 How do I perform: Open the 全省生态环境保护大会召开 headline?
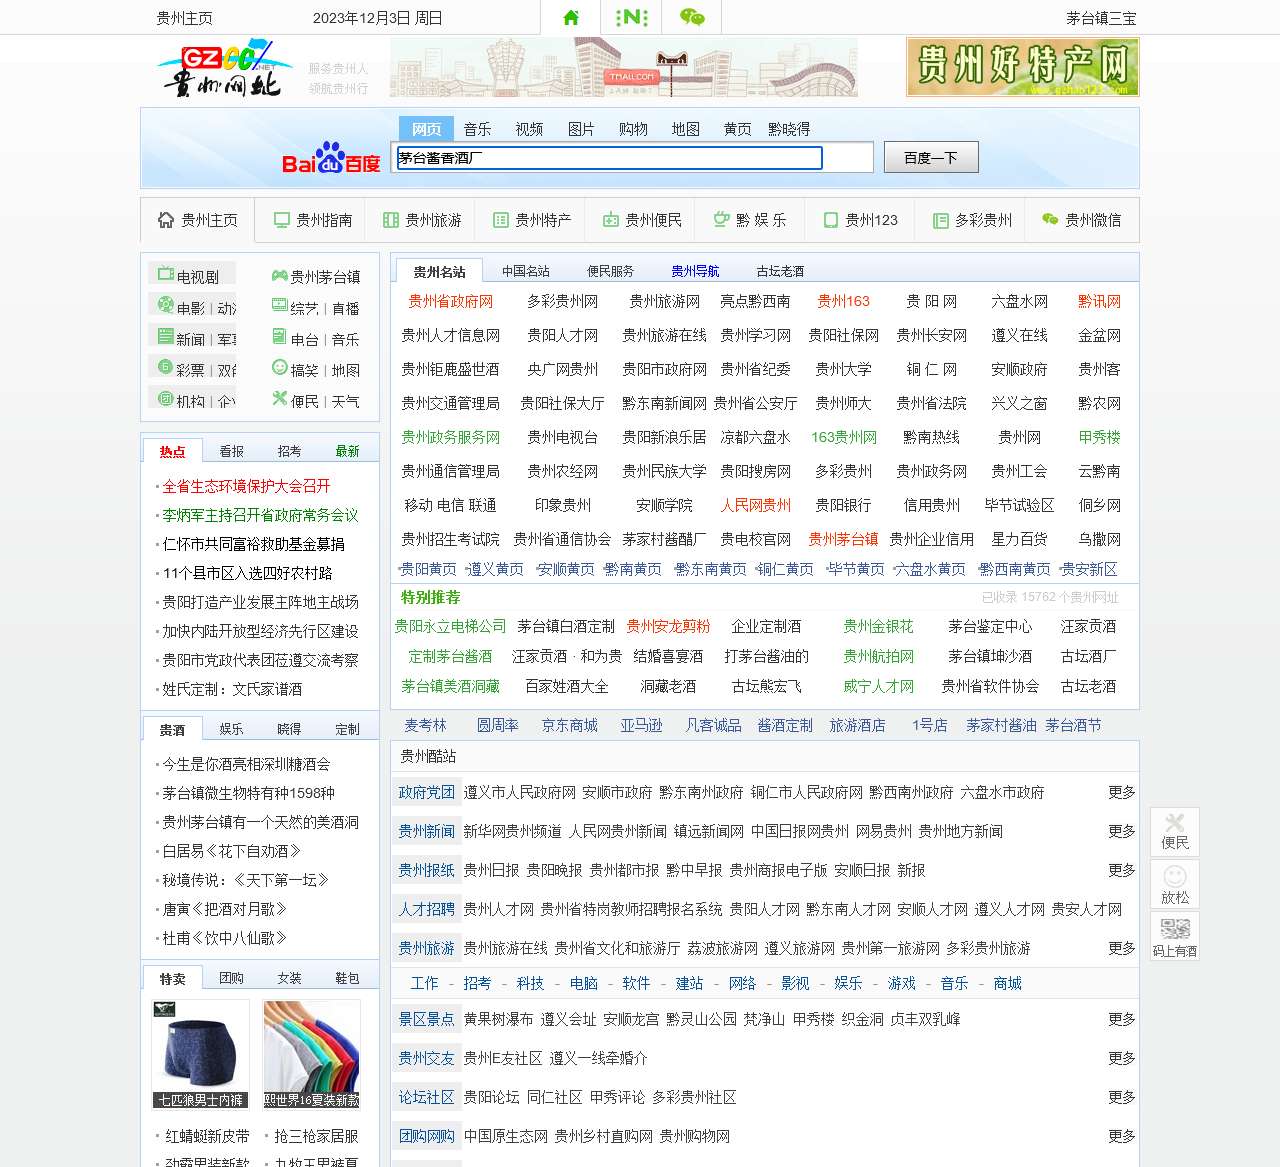(x=246, y=486)
